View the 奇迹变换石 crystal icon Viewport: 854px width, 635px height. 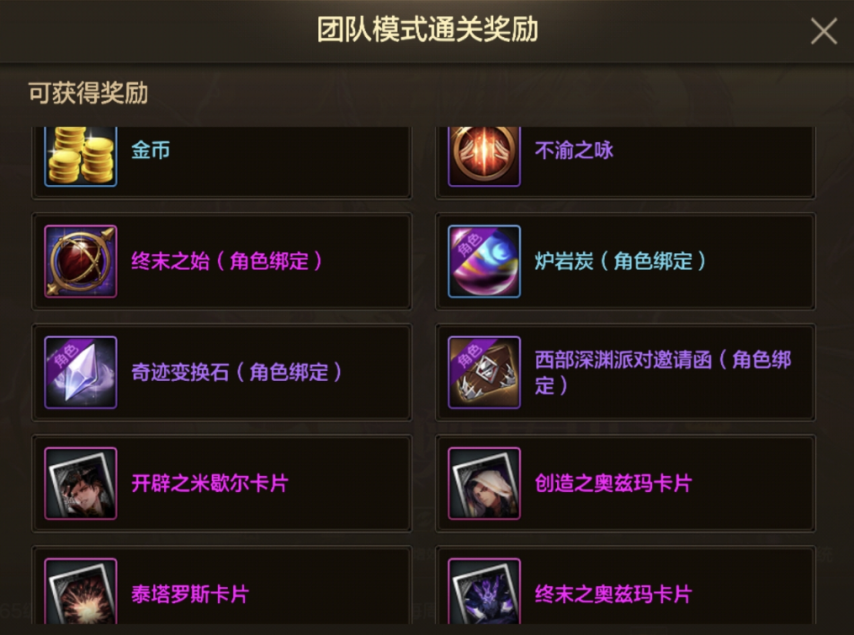coord(81,373)
